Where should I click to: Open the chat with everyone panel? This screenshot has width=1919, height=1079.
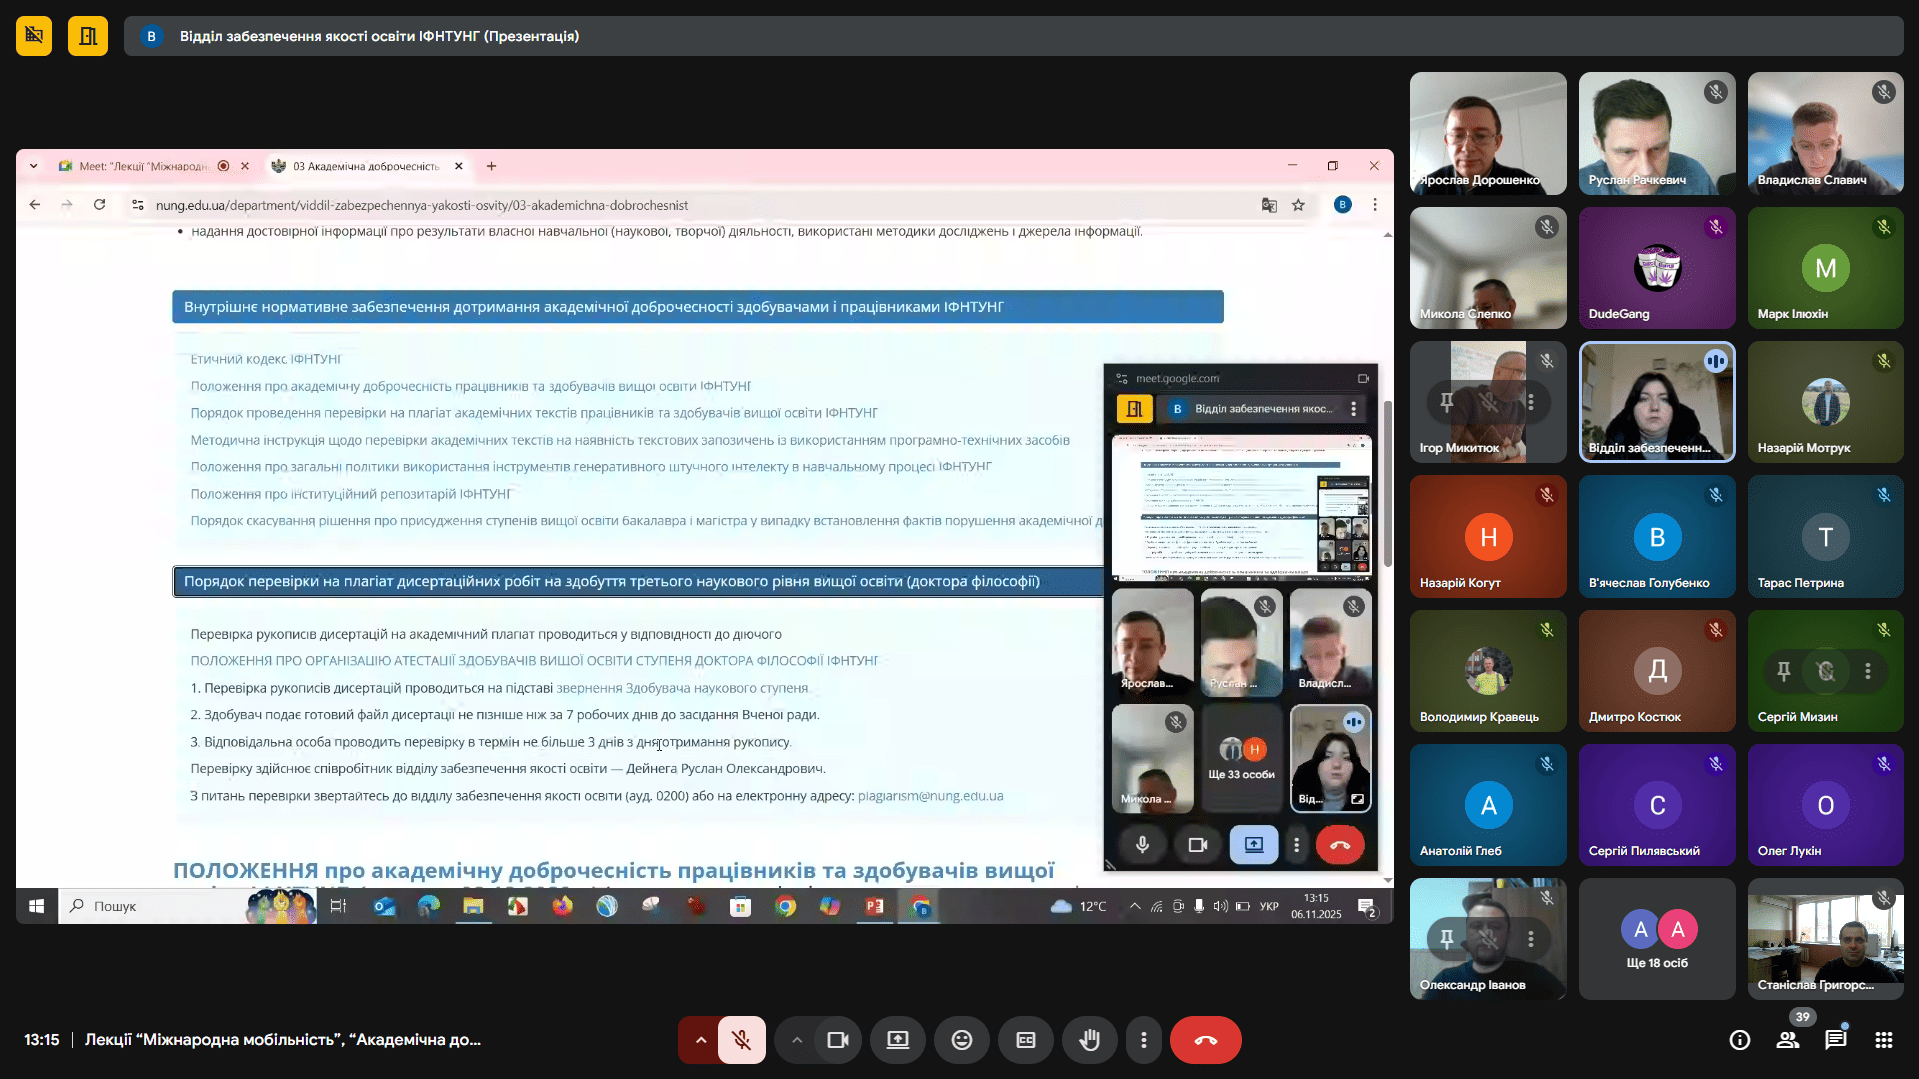click(1835, 1040)
